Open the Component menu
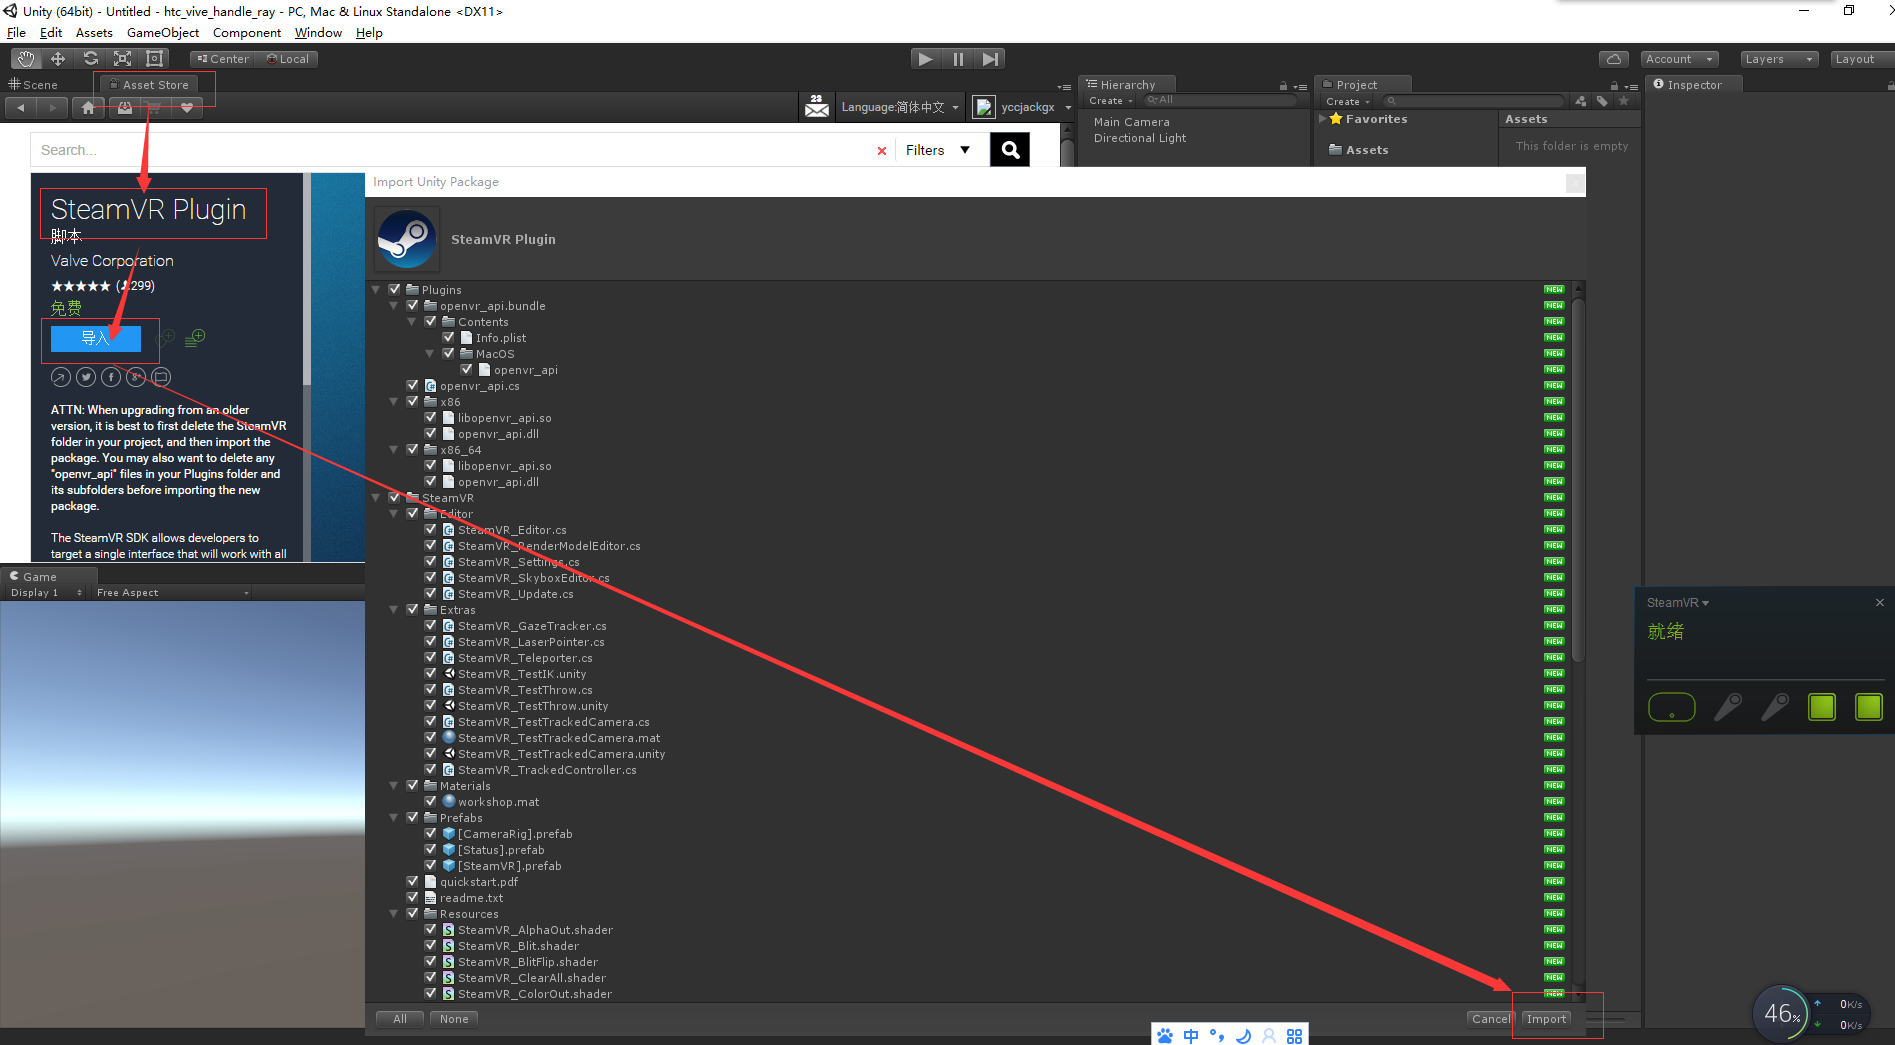 247,33
